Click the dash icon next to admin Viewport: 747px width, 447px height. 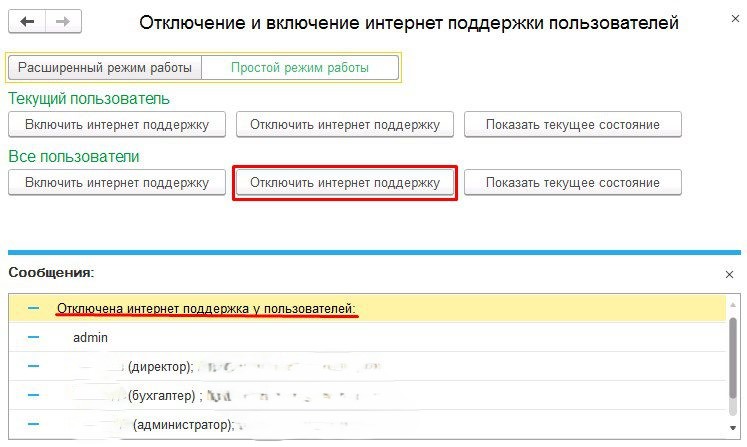(33, 338)
